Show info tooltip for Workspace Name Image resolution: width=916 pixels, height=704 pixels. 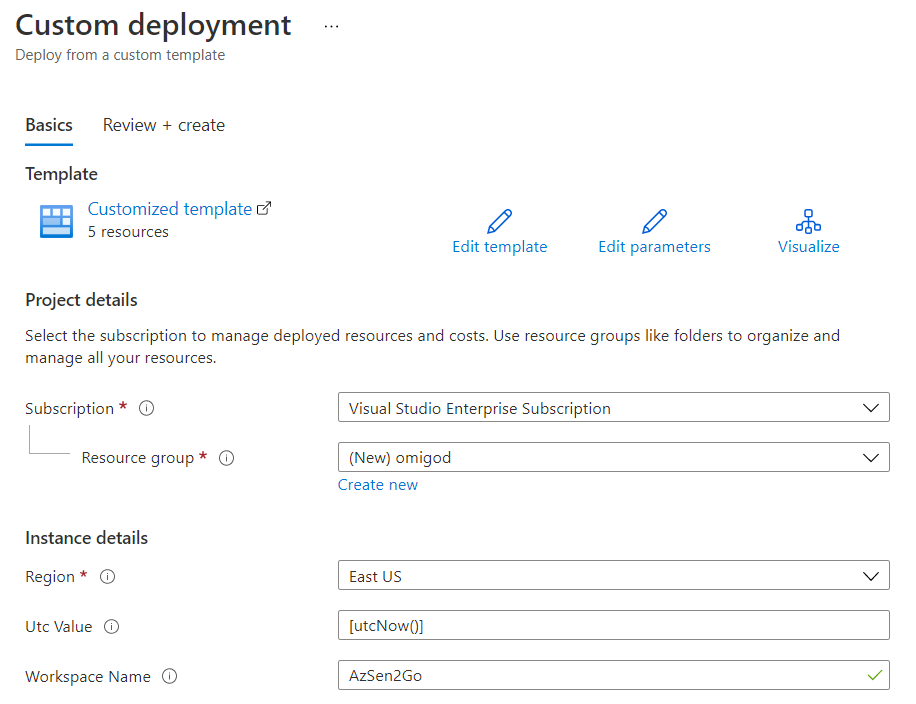(169, 676)
